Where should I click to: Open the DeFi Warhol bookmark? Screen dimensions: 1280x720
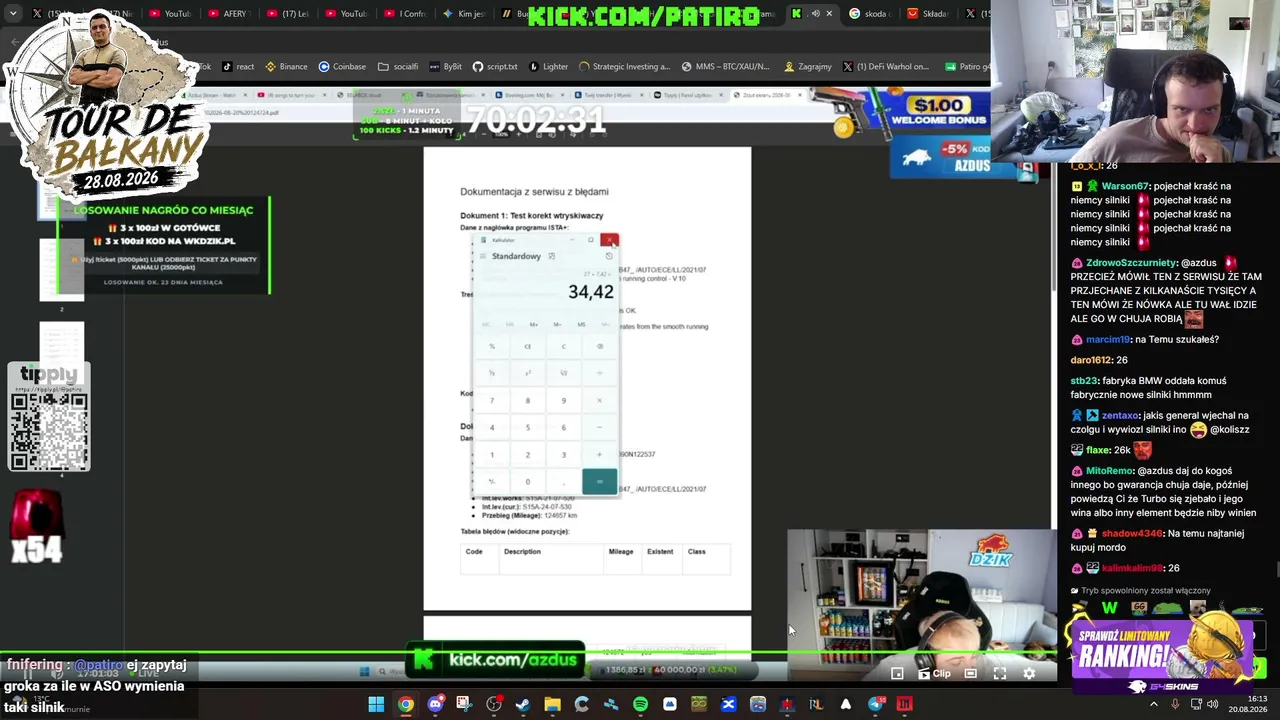(x=886, y=67)
